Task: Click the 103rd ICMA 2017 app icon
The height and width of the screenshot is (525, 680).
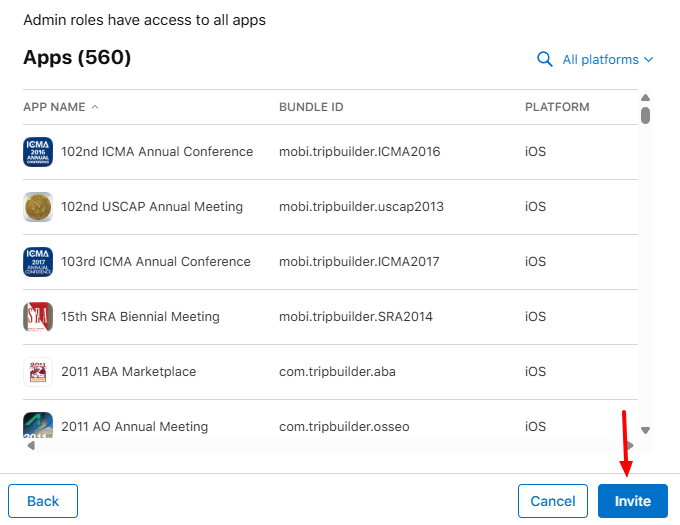Action: [38, 262]
